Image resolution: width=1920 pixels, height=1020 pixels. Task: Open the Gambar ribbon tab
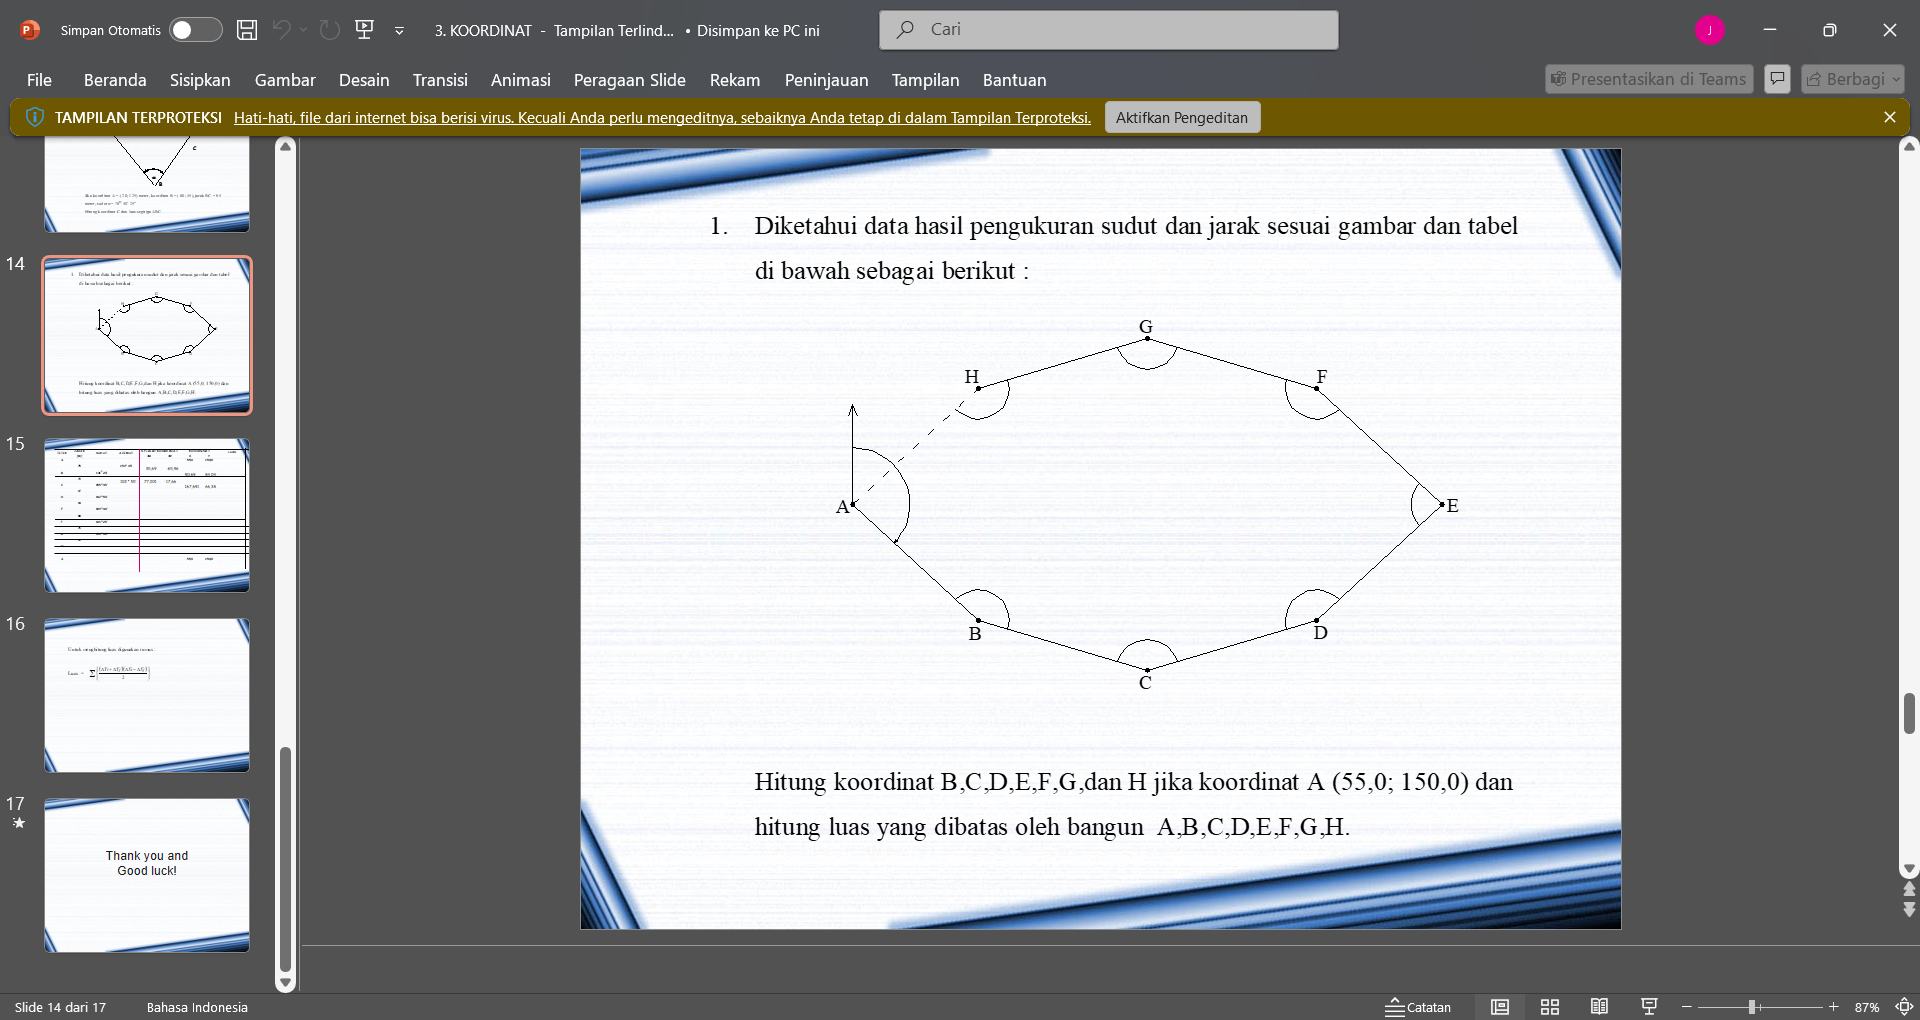tap(285, 80)
